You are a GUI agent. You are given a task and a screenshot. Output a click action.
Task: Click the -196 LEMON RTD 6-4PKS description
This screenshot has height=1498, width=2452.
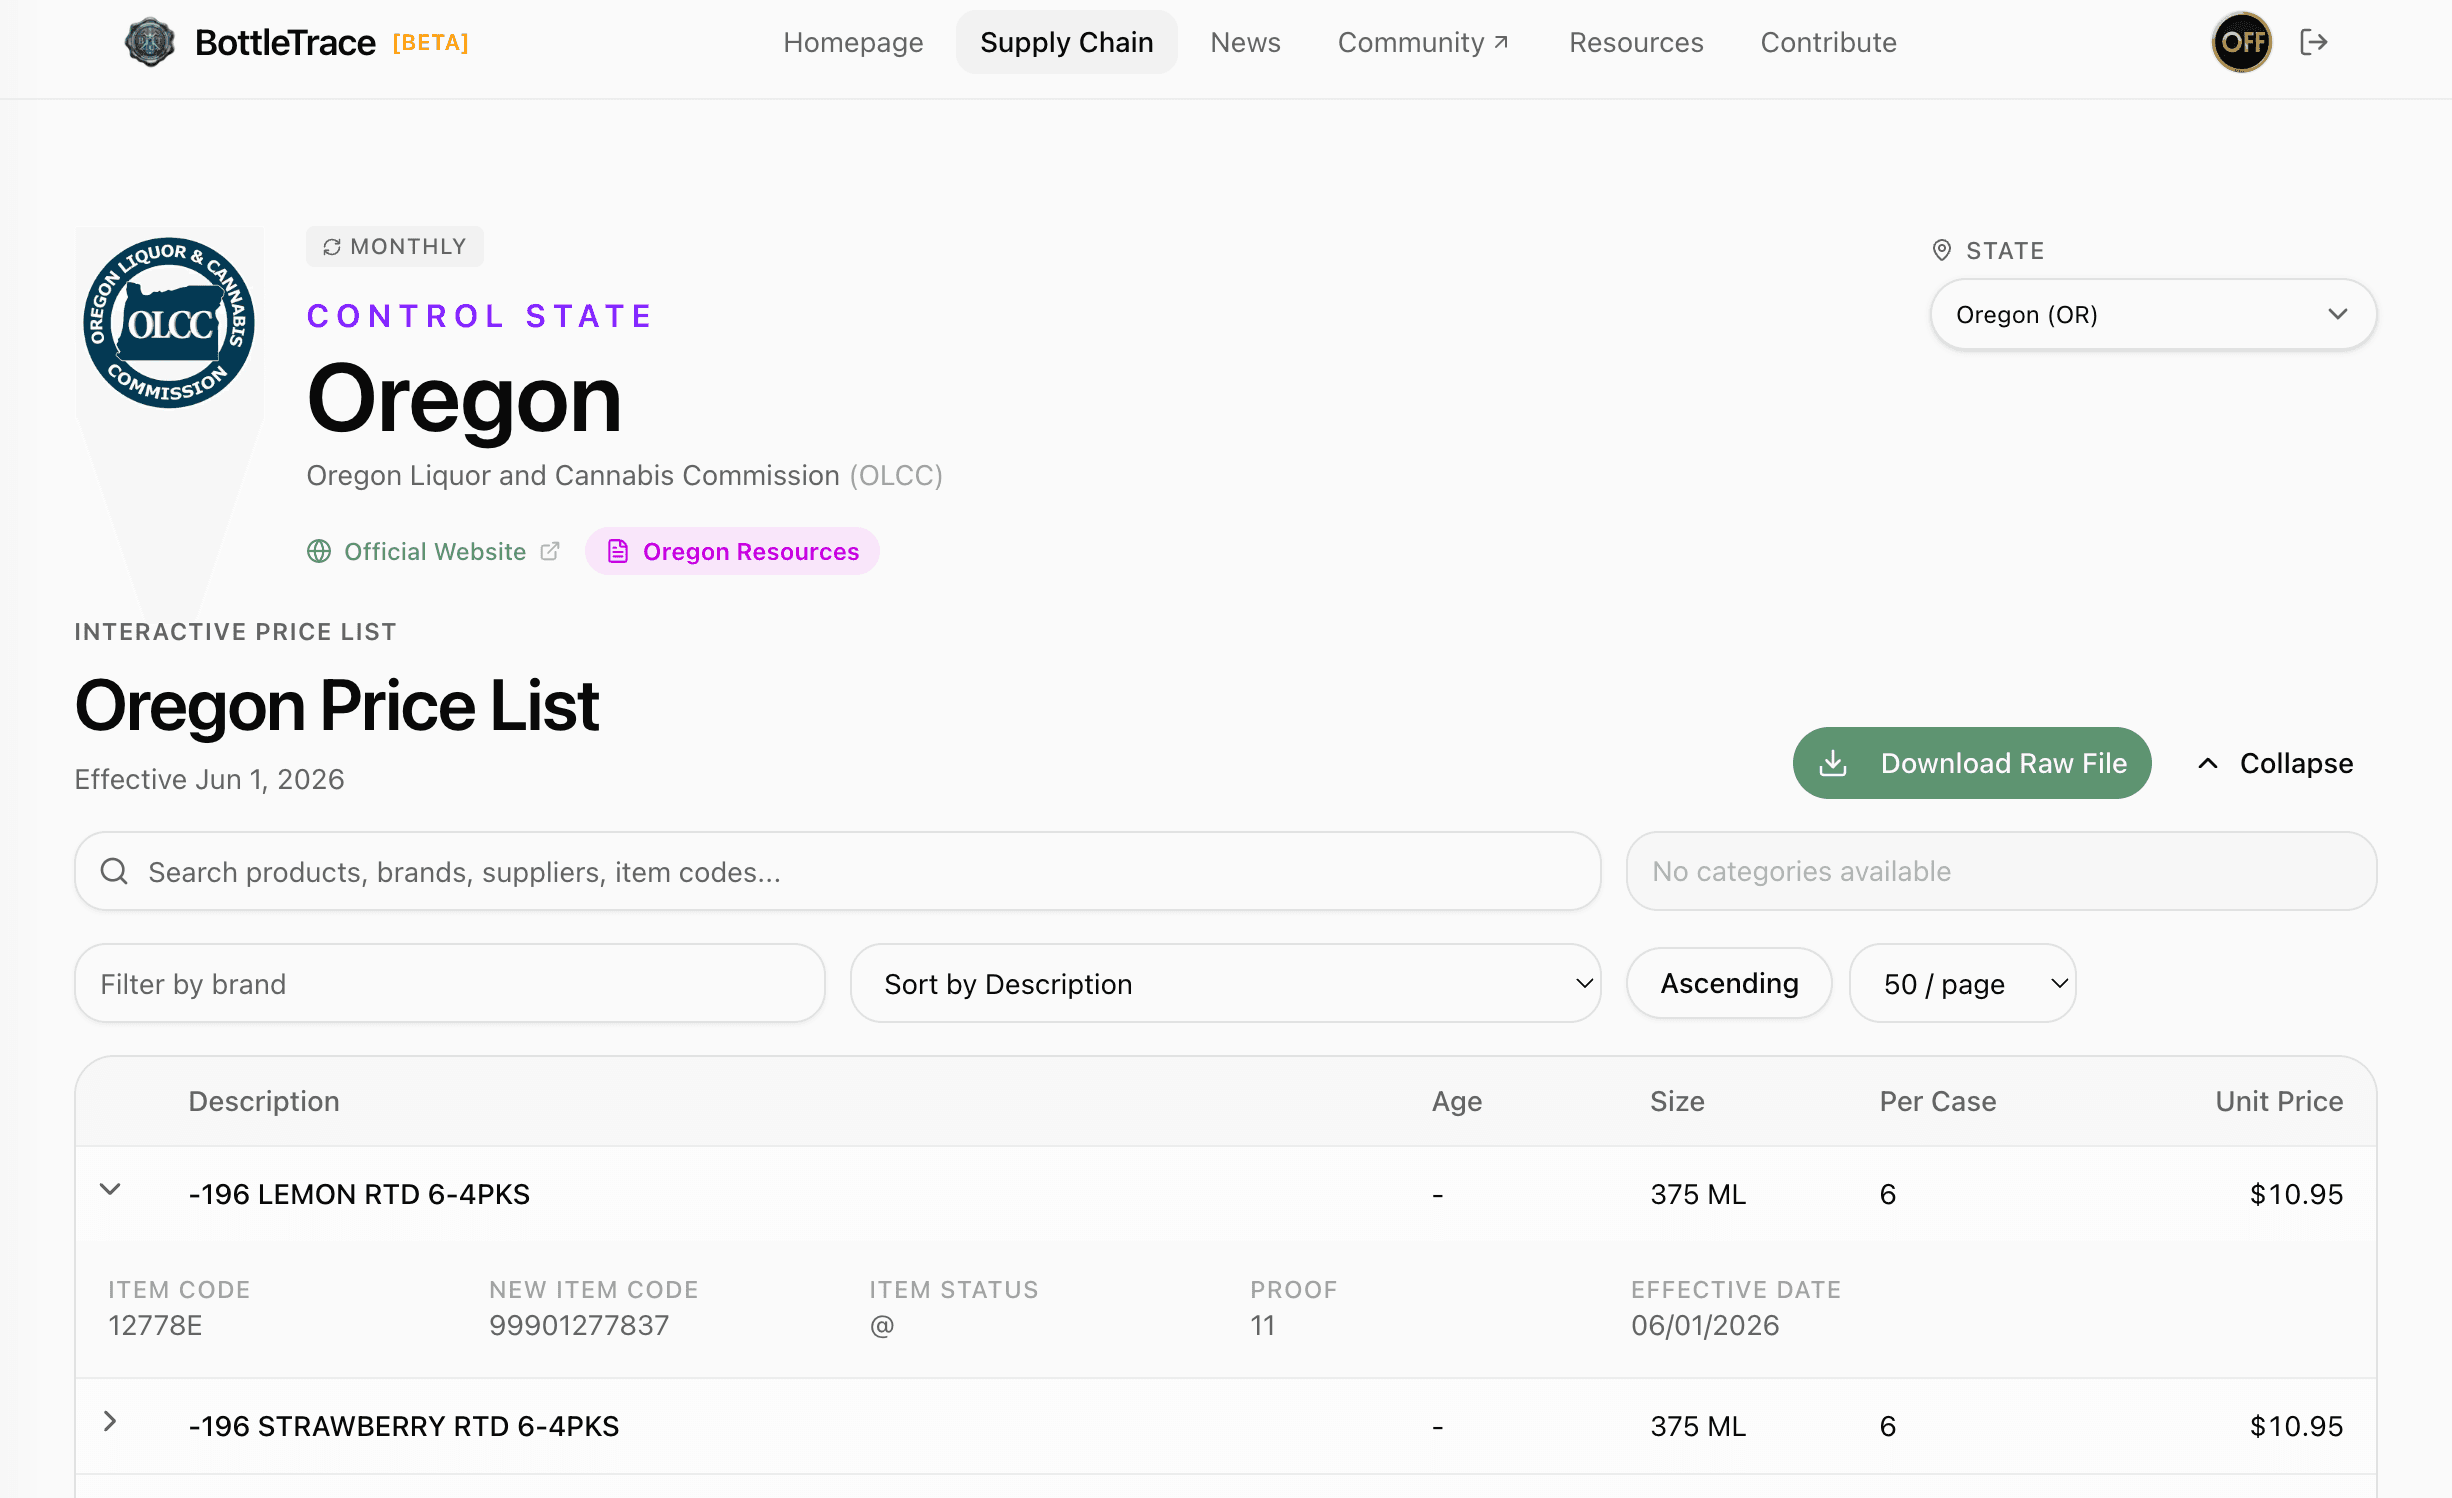359,1195
